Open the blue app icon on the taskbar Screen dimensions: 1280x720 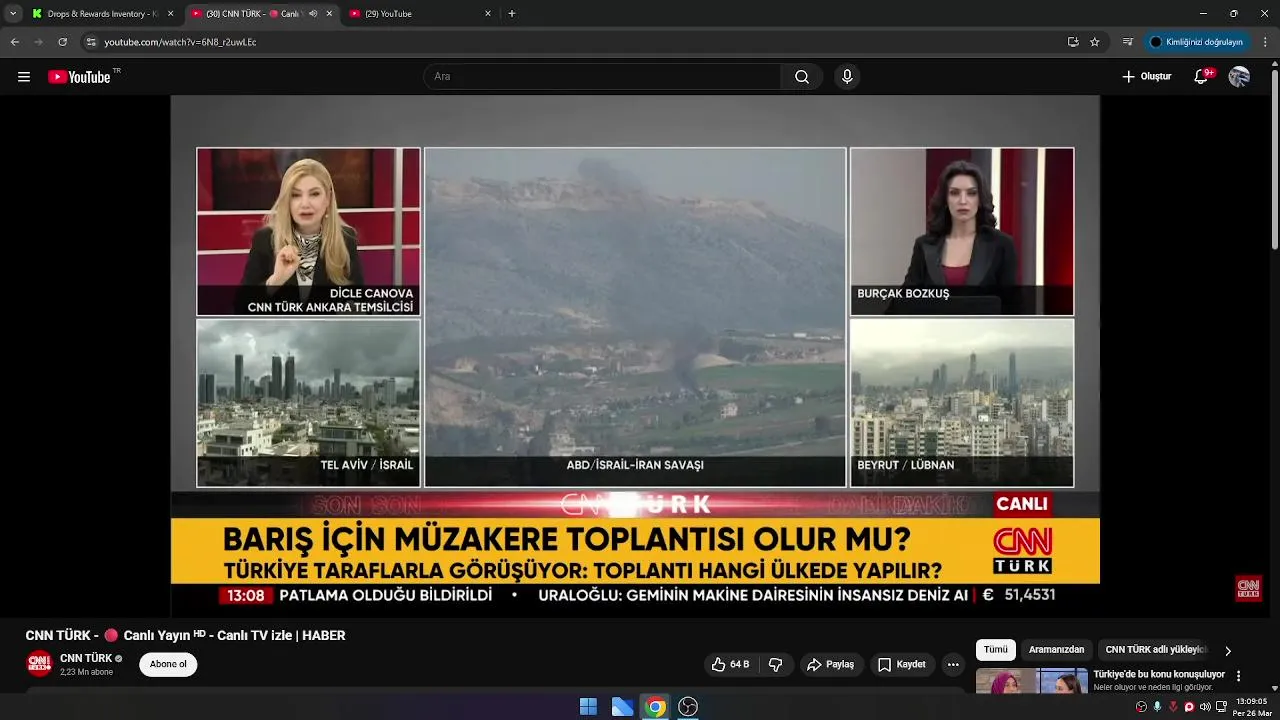tap(622, 707)
